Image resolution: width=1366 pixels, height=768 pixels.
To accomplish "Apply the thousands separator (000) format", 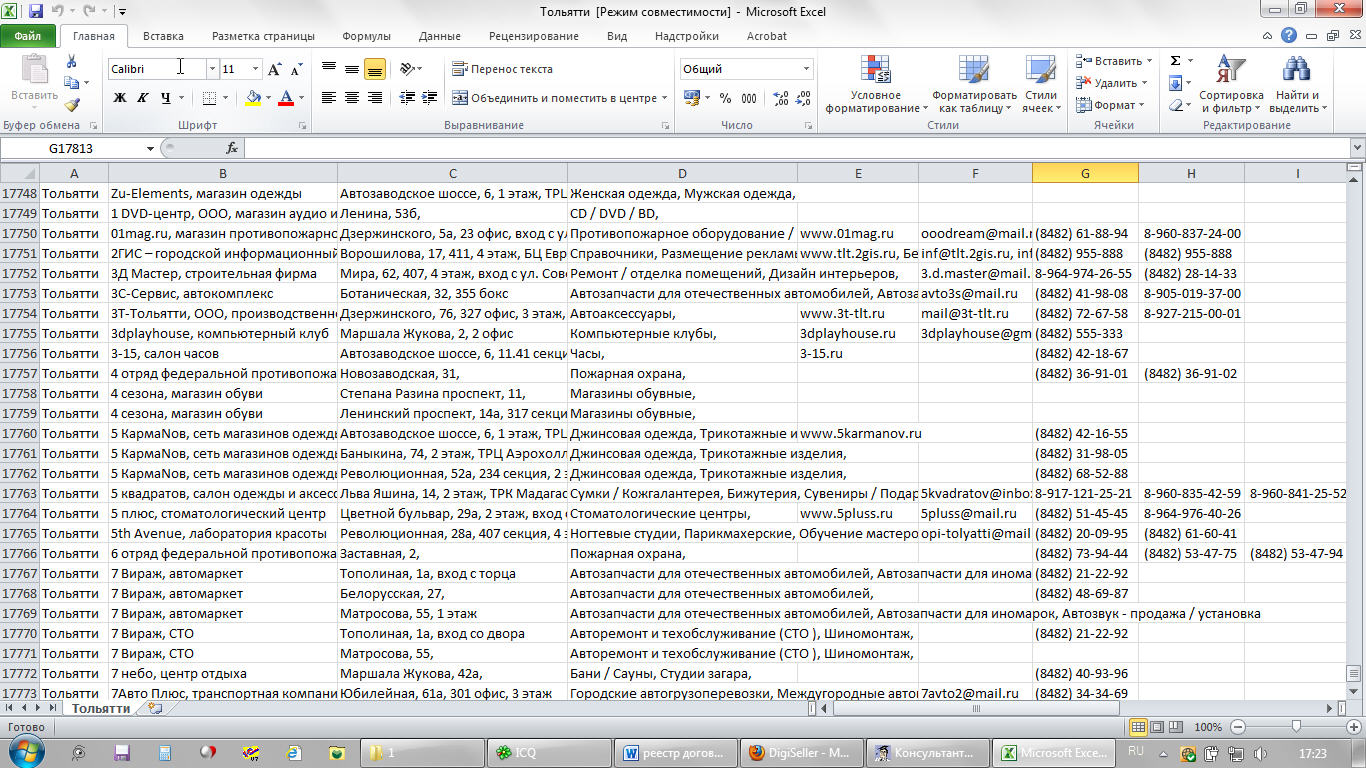I will (x=749, y=98).
